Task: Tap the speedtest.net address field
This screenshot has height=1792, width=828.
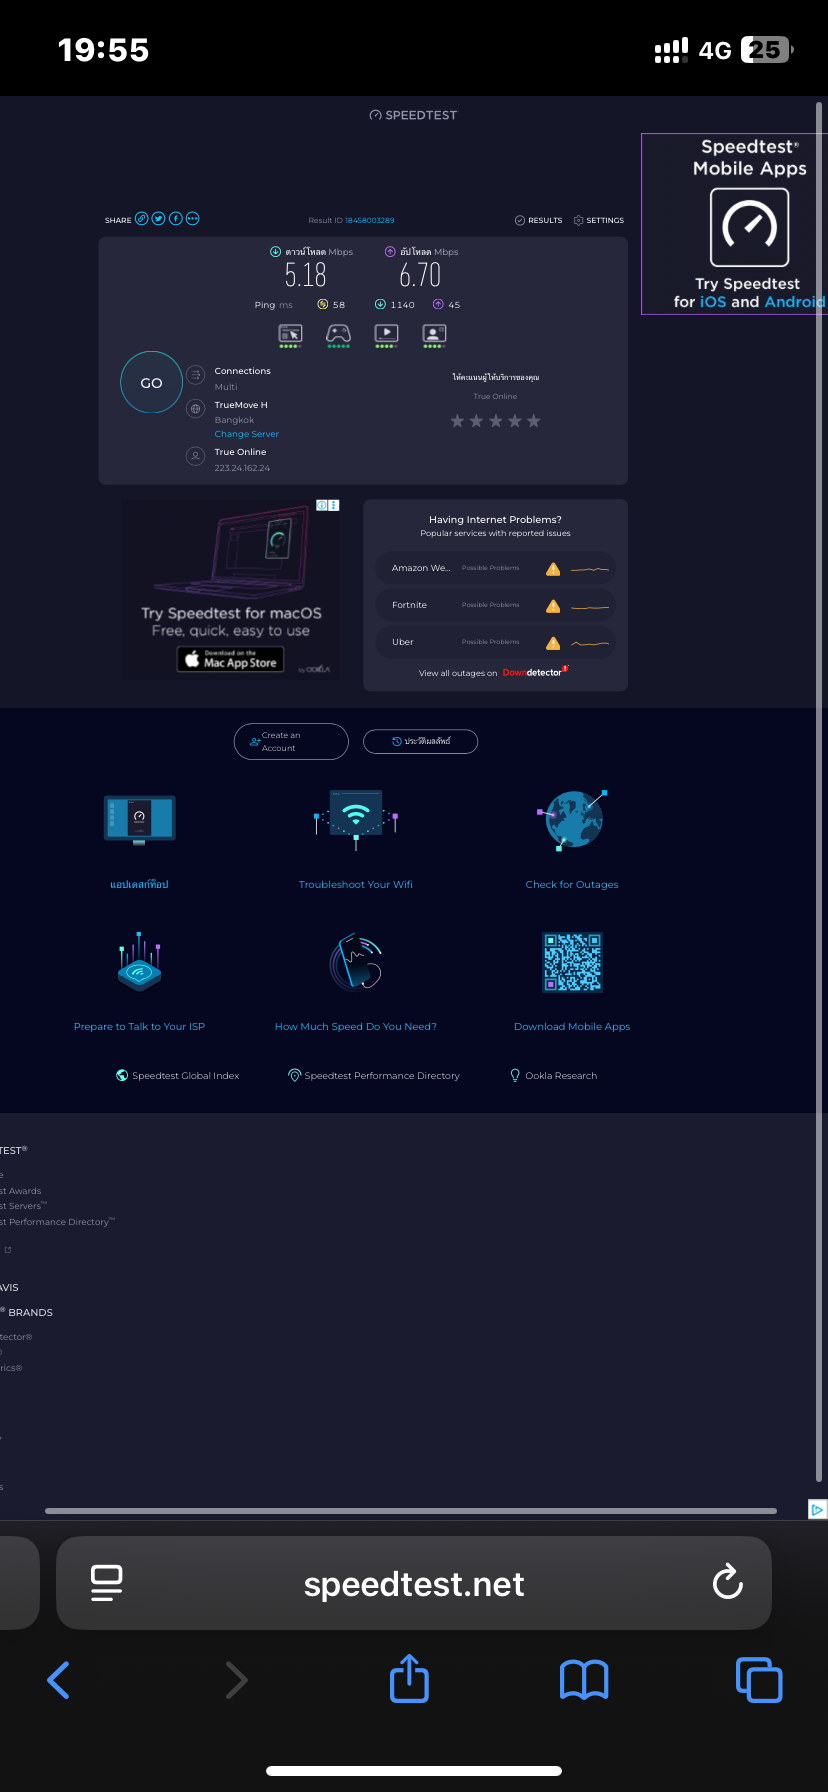Action: point(414,1583)
